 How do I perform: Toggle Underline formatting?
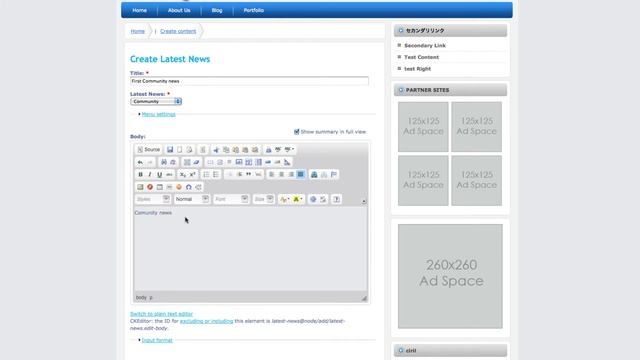point(160,175)
